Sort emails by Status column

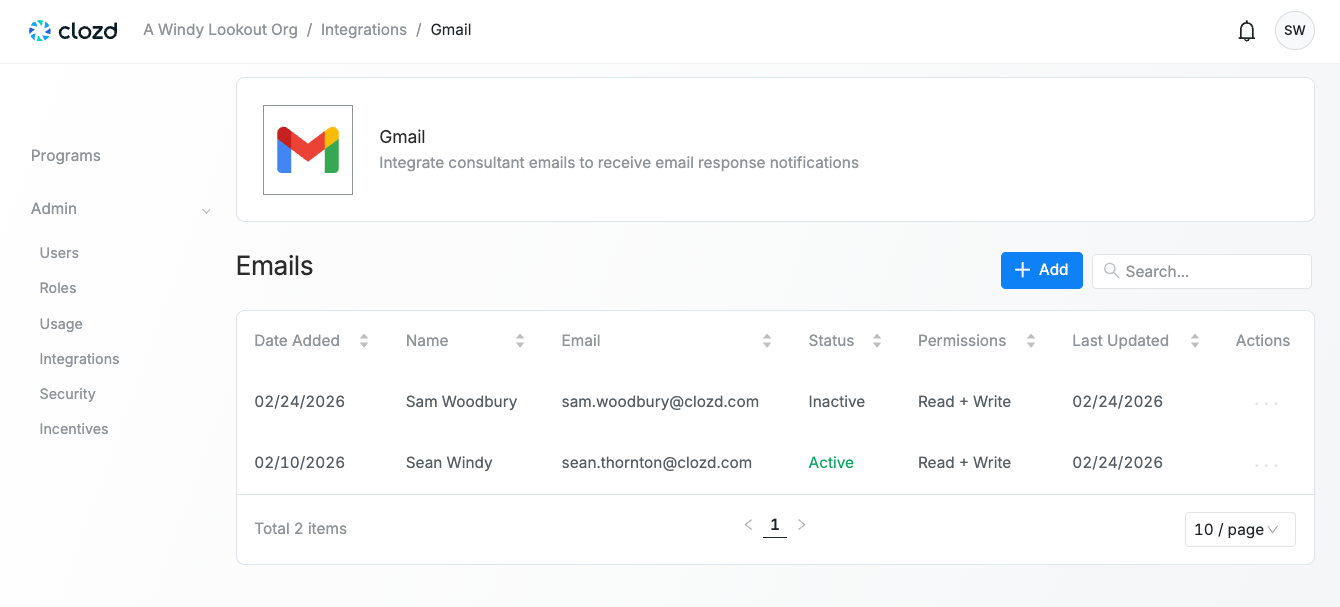click(876, 341)
